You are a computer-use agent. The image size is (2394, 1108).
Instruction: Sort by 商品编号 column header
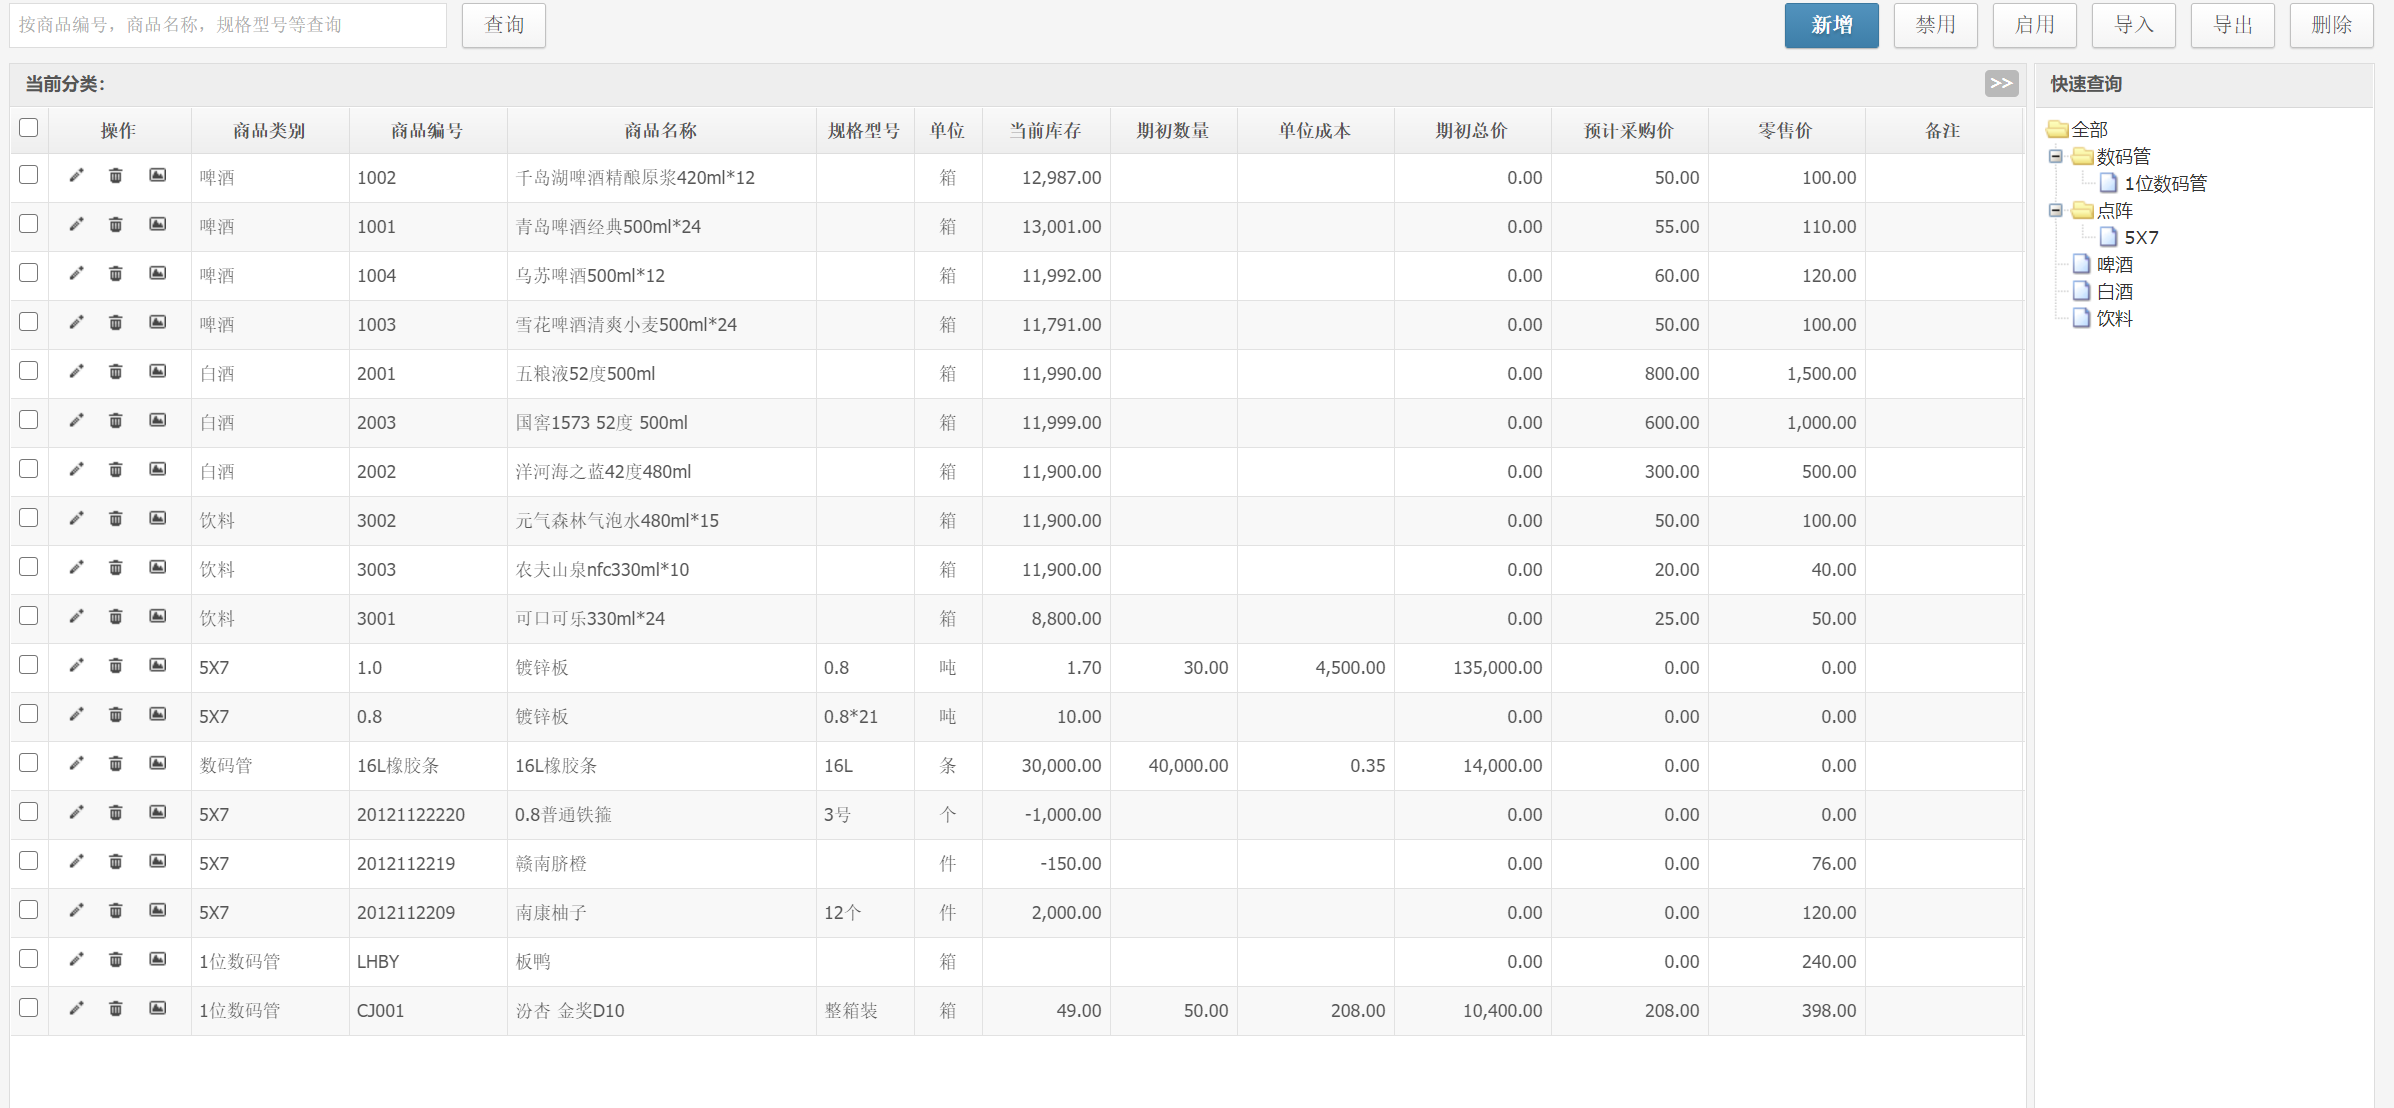[427, 130]
